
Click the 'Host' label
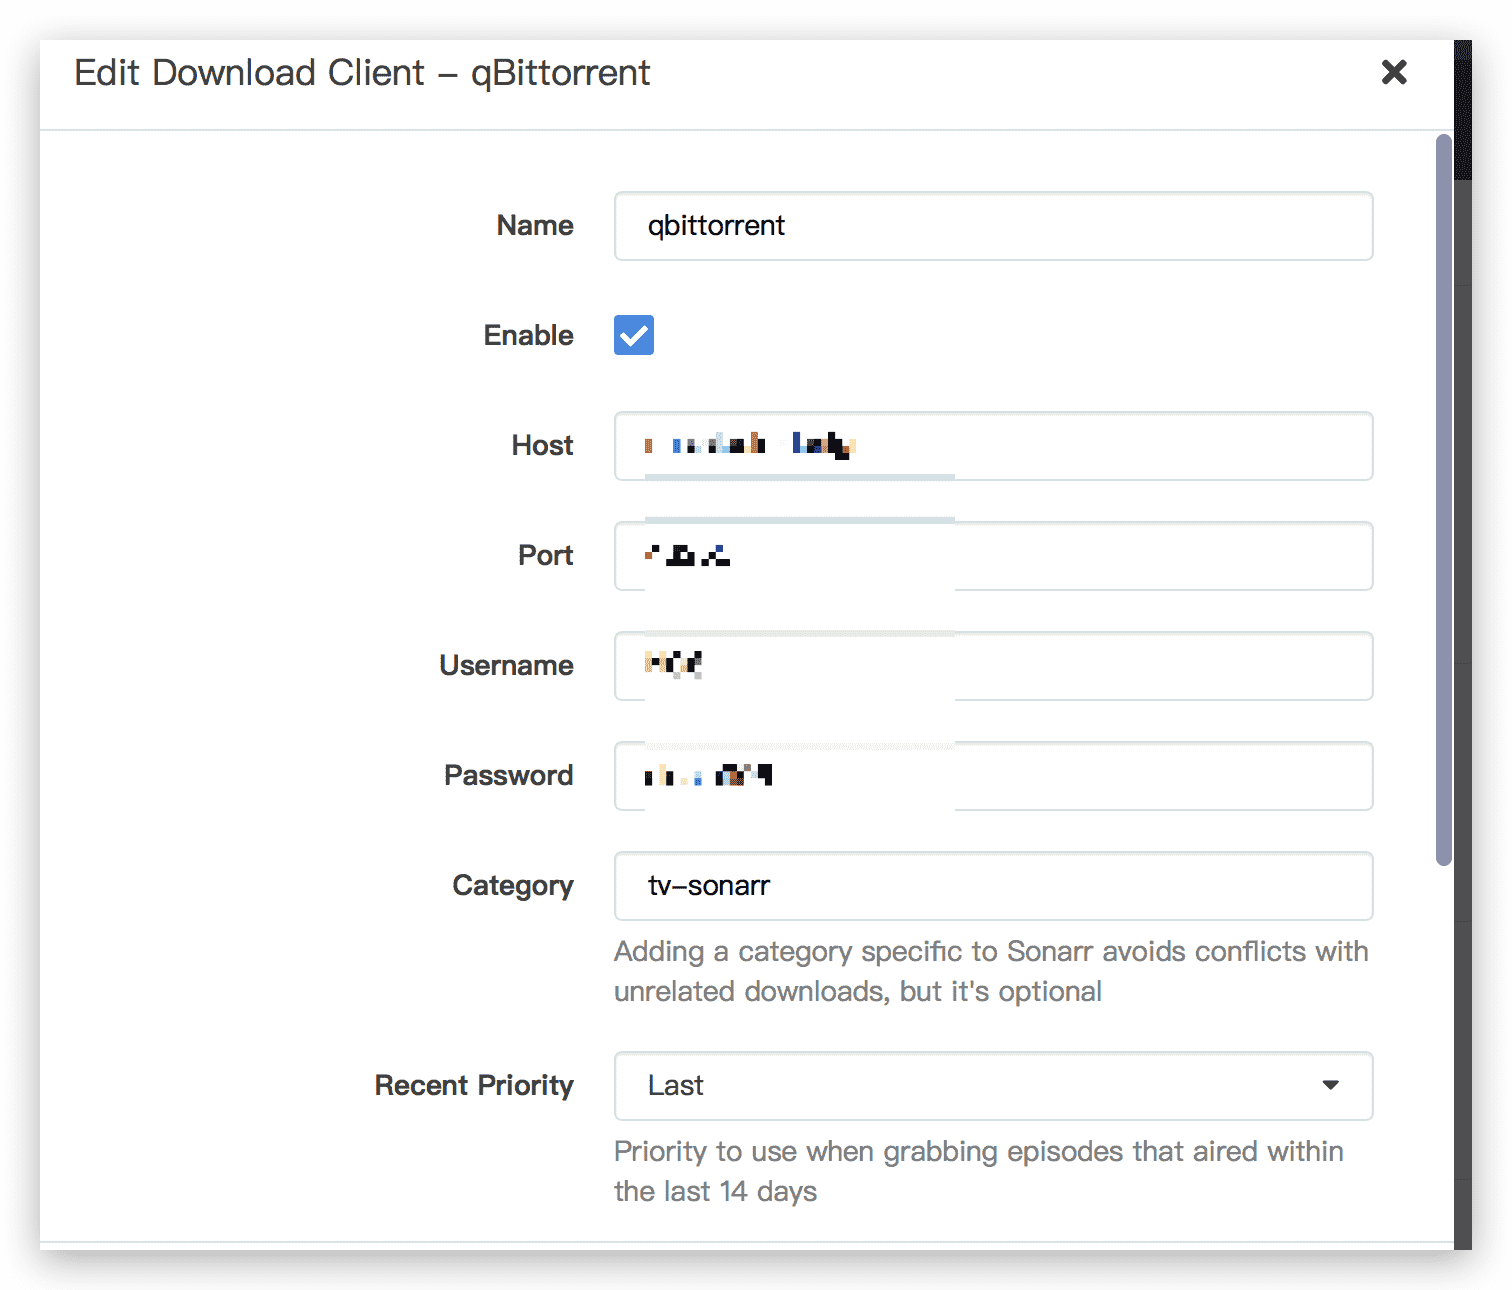[x=542, y=445]
